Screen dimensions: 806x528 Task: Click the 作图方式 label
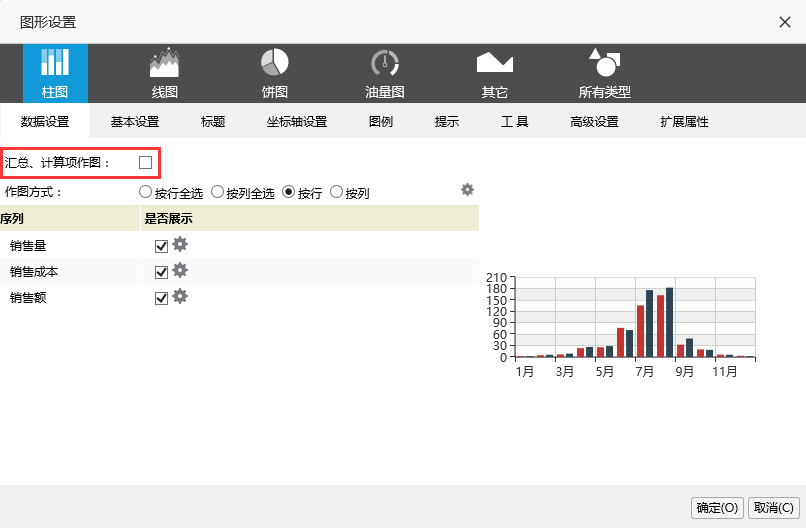(33, 192)
